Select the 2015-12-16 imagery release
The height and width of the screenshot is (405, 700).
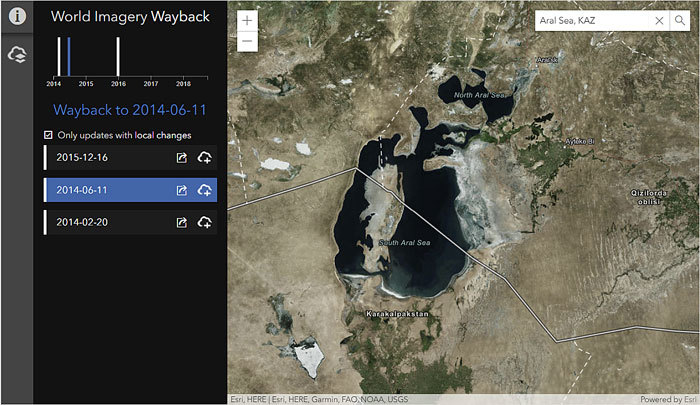(x=130, y=158)
